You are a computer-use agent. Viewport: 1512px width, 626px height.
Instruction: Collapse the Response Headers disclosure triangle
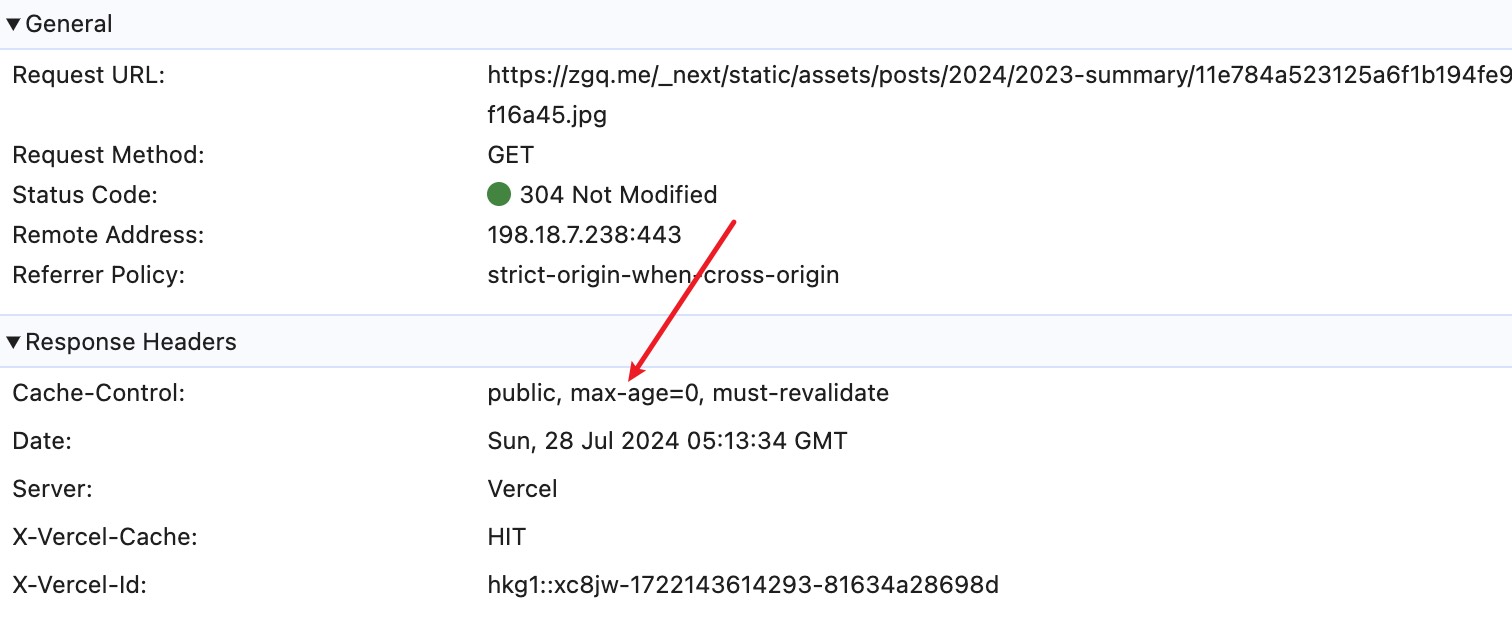[13, 343]
